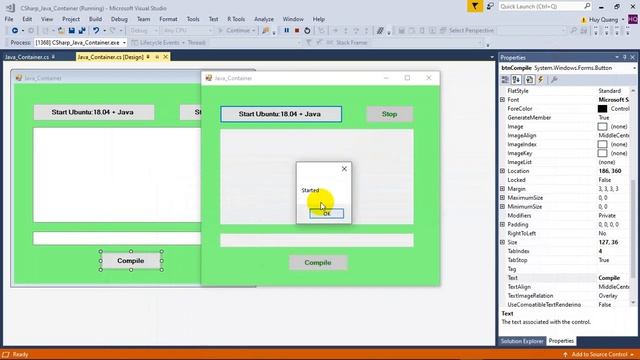
Task: Click the Save All icon in the toolbar
Action: (82, 31)
